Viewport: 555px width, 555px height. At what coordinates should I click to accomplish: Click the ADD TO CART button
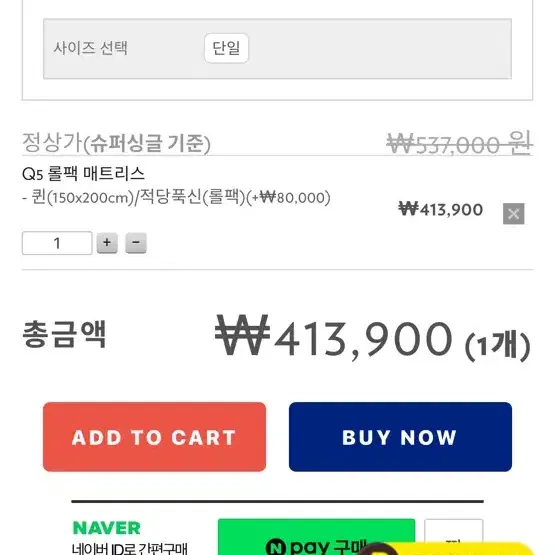tap(154, 437)
